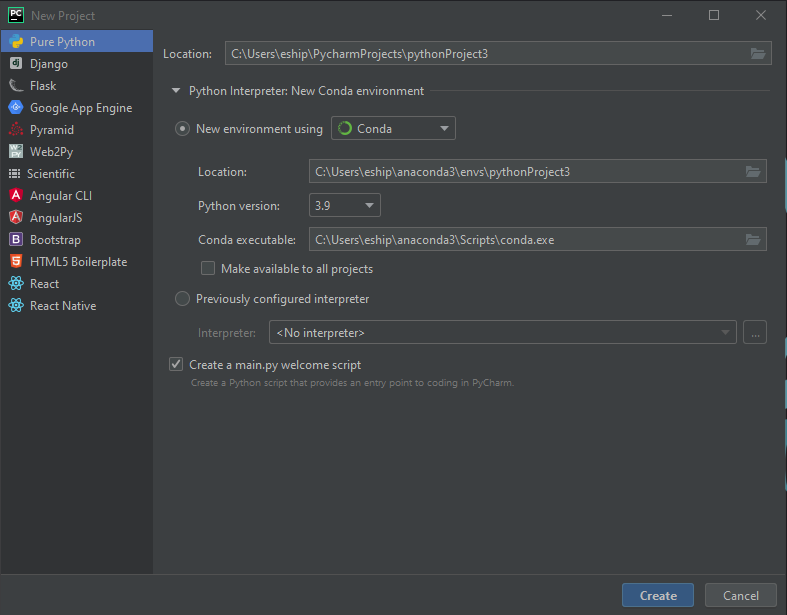Viewport: 787px width, 615px height.
Task: Click the React atom icon
Action: tap(16, 283)
